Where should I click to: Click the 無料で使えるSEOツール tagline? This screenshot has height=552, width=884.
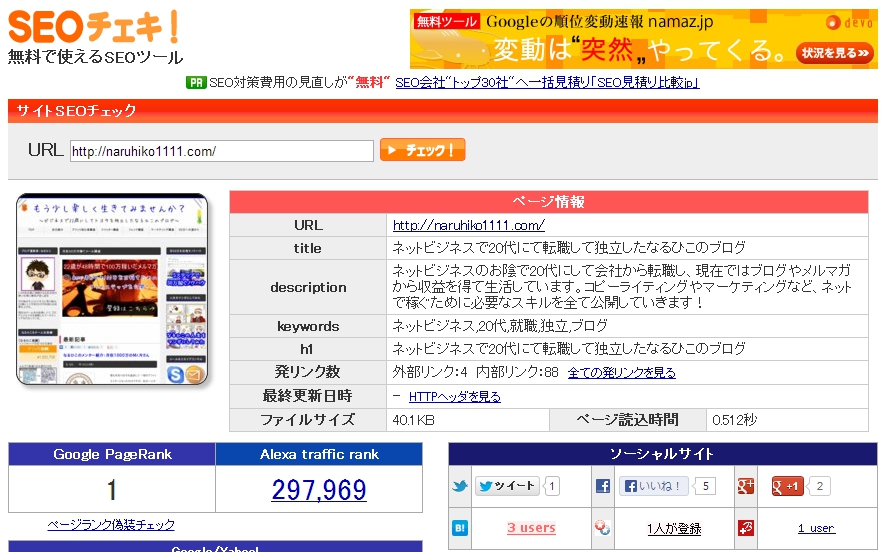[x=95, y=57]
